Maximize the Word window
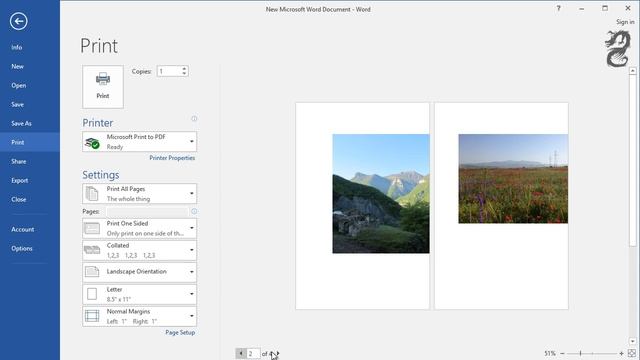Viewport: 640px width, 360px height. pyautogui.click(x=605, y=8)
